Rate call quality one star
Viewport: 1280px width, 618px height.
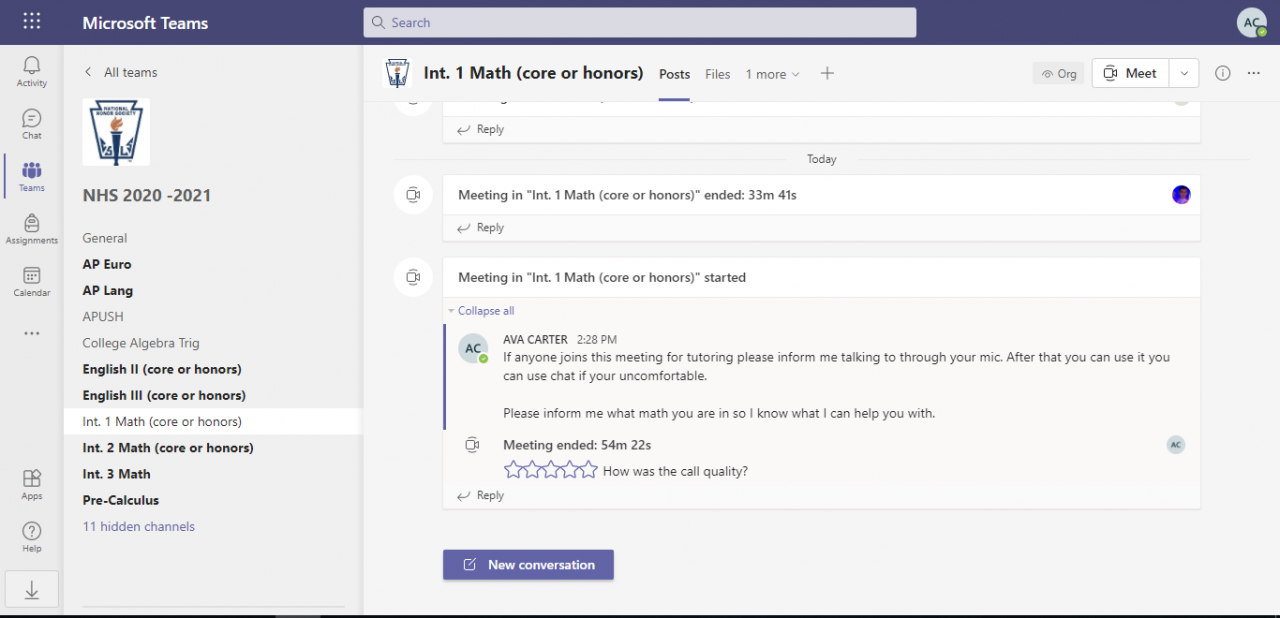pyautogui.click(x=513, y=470)
